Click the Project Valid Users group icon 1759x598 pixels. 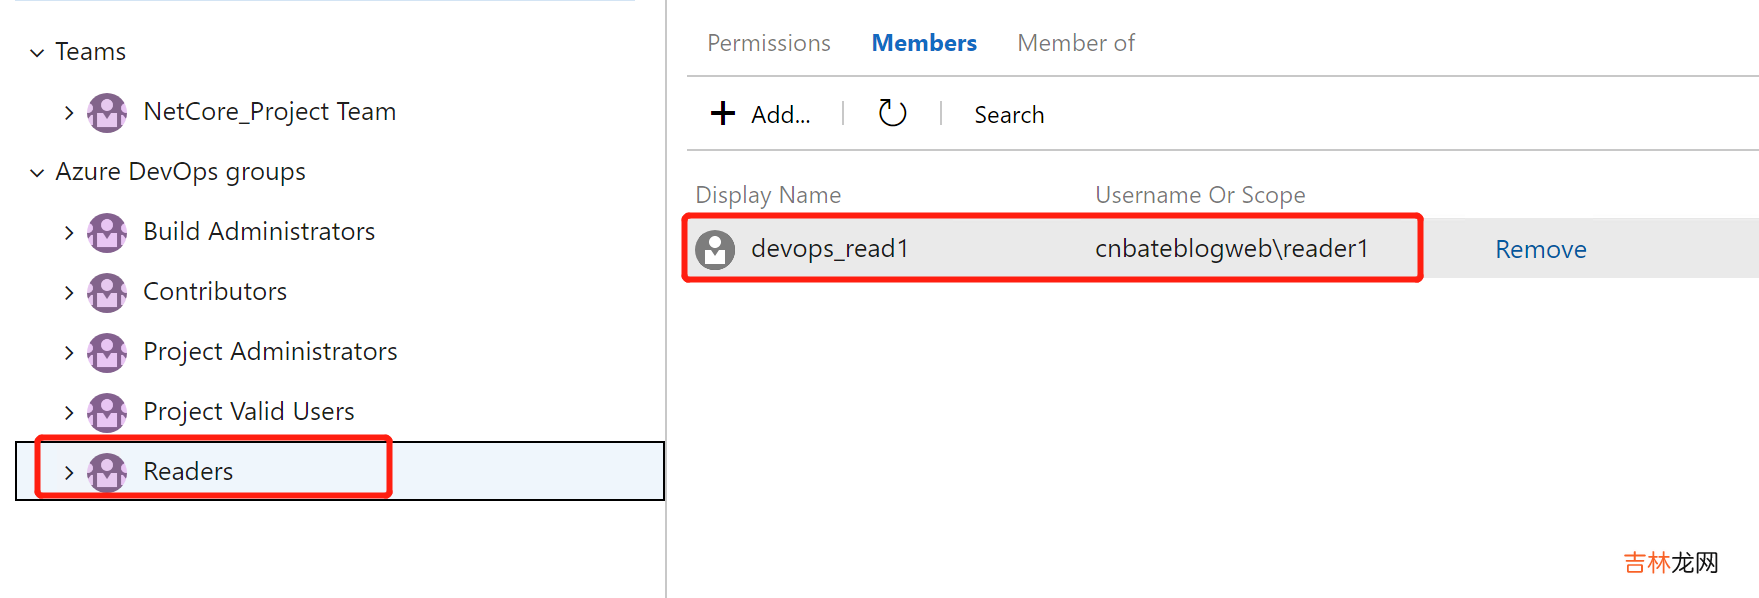pos(107,412)
